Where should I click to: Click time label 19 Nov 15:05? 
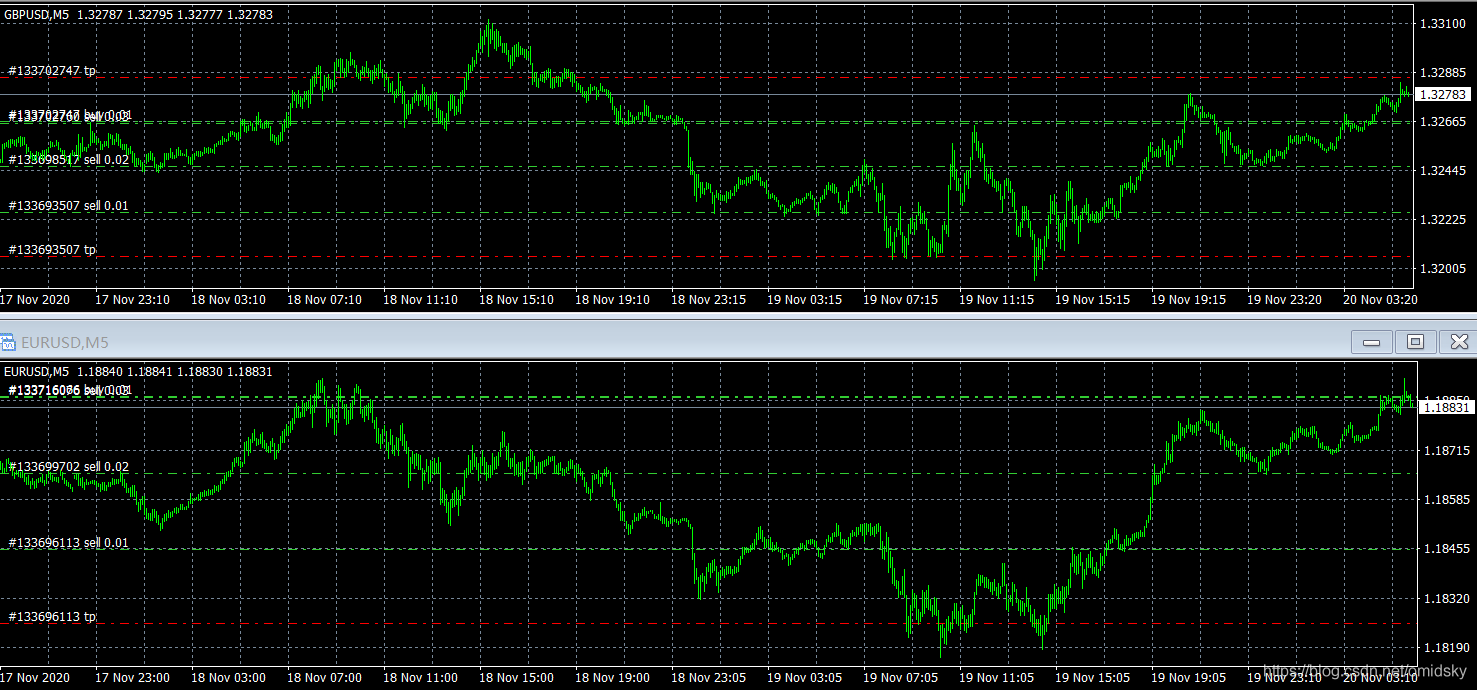tap(1092, 678)
